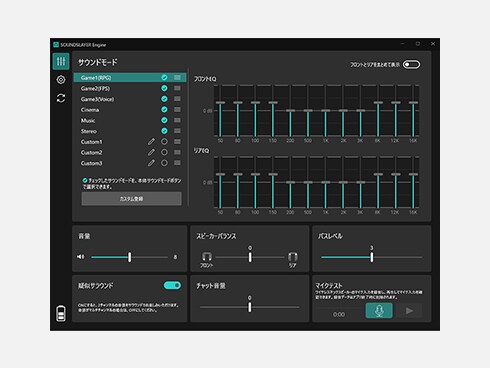Image resolution: width=490 pixels, height=368 pixels.
Task: Click the SOUNDSLAYER Engine app icon in title bar
Action: tap(56, 45)
